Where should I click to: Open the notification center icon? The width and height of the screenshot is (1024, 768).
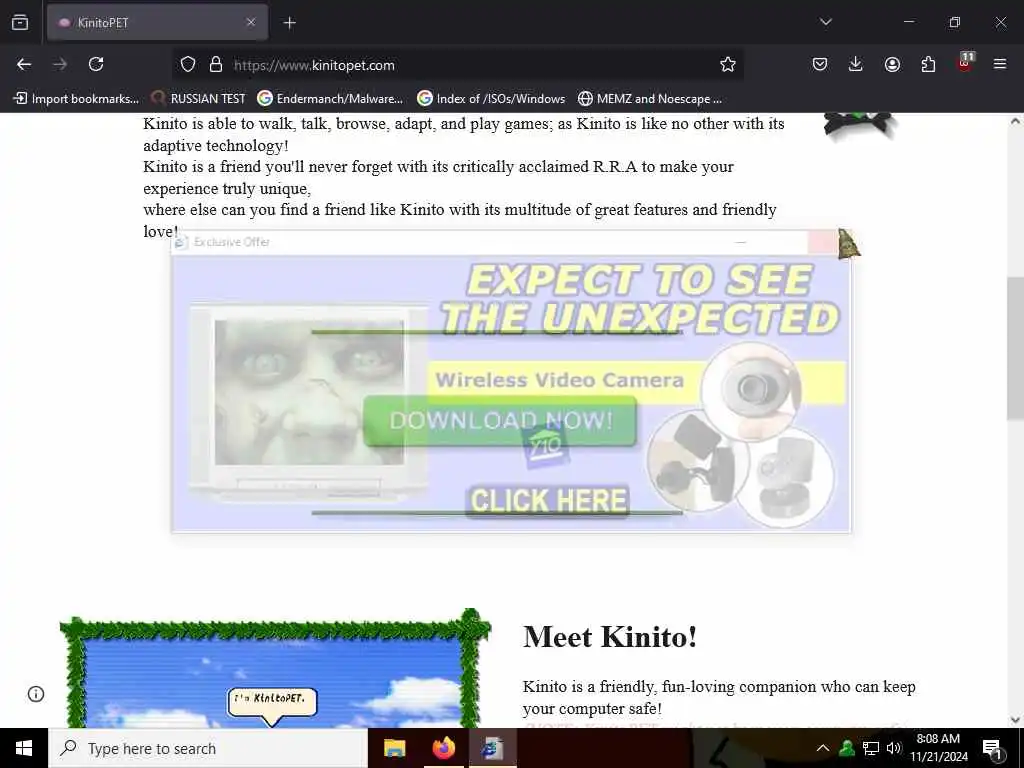point(993,749)
